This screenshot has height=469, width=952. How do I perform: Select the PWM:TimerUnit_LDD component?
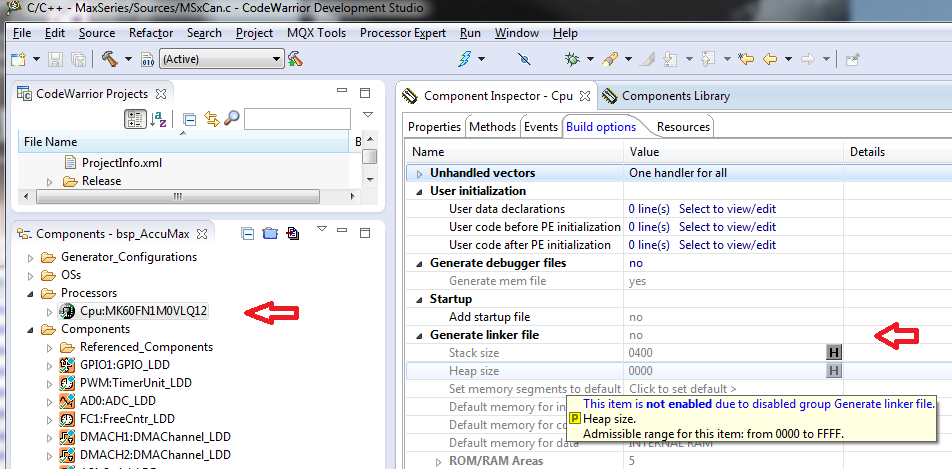(135, 383)
